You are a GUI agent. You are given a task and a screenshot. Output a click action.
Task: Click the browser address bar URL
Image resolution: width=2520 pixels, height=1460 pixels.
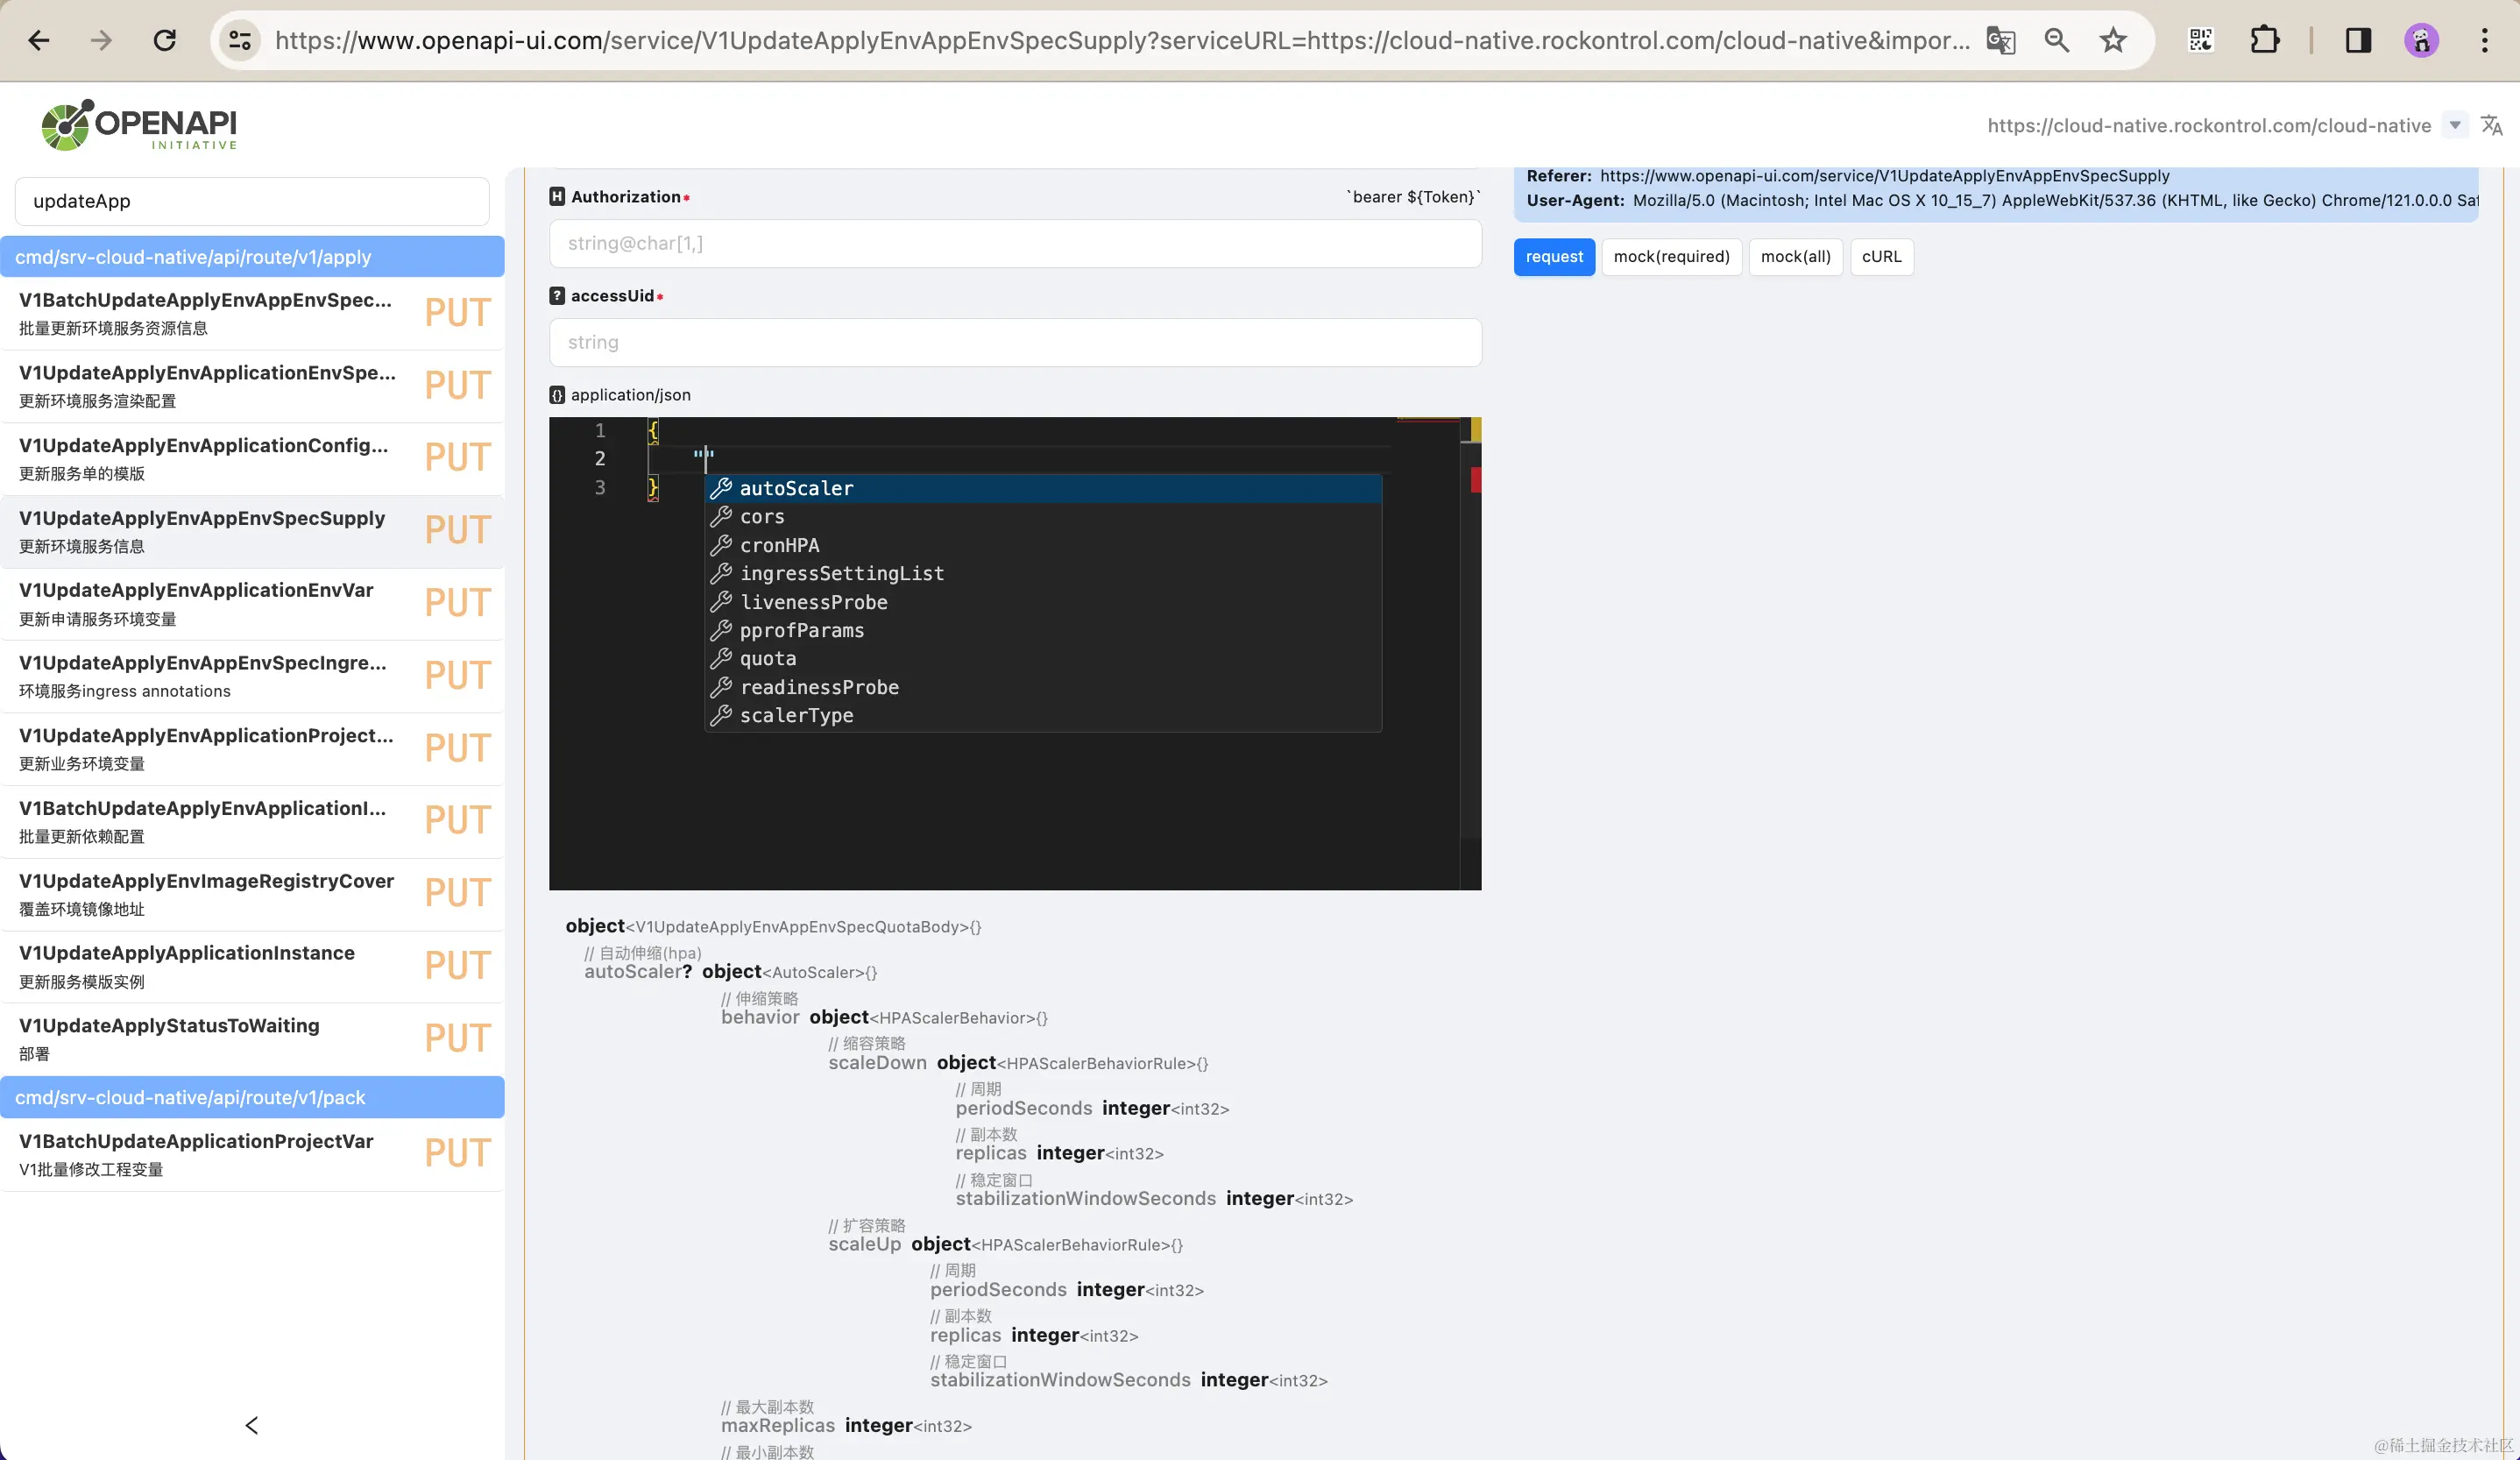[x=1122, y=40]
